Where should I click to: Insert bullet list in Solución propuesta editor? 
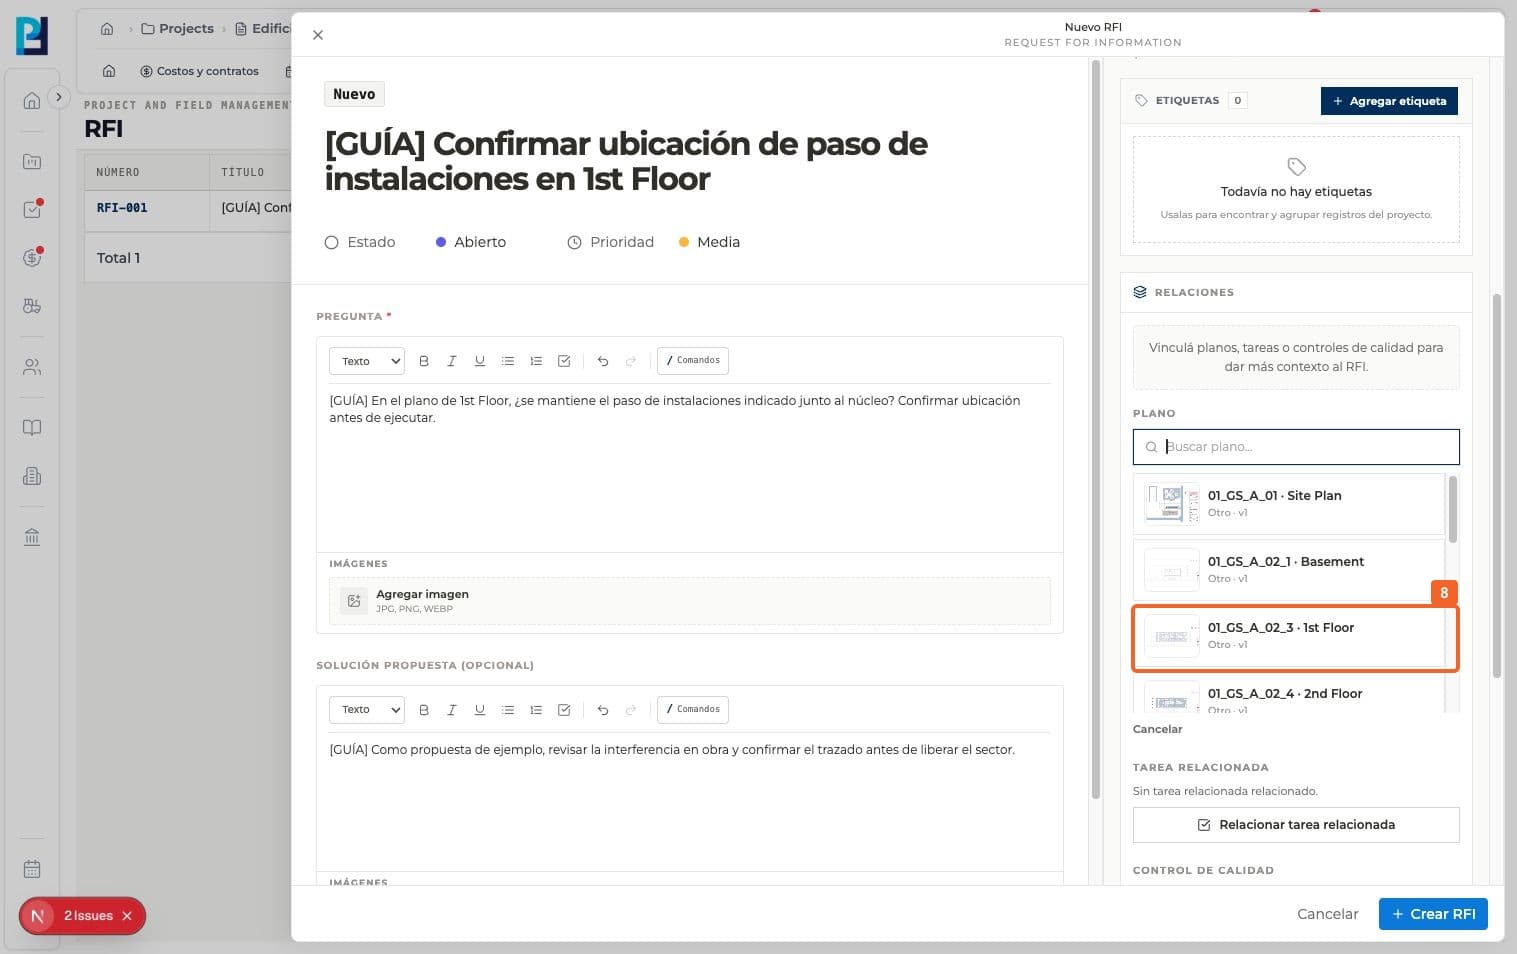[x=508, y=710]
